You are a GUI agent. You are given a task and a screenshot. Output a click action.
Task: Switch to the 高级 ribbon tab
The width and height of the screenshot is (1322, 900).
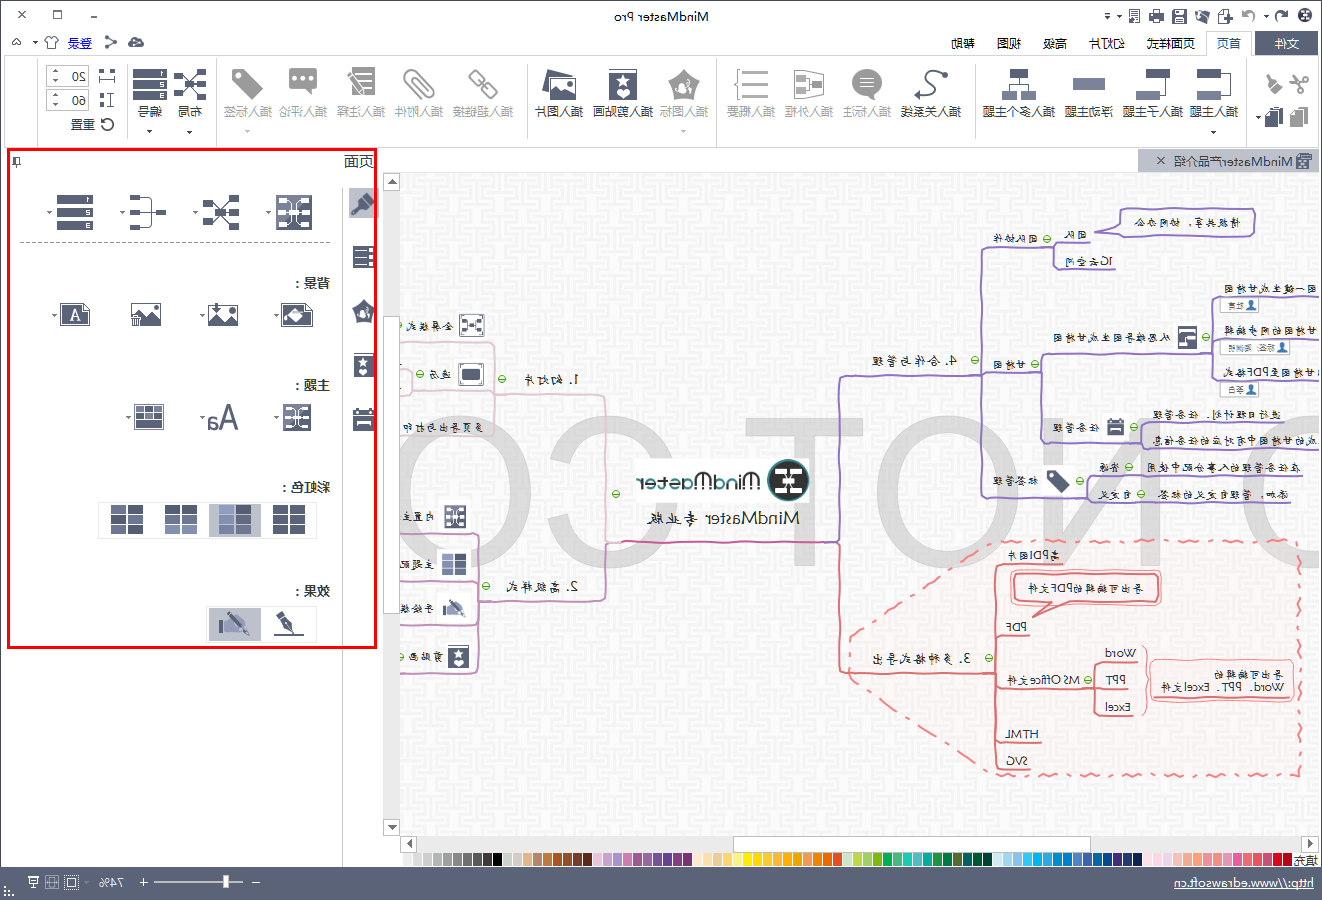(1055, 43)
